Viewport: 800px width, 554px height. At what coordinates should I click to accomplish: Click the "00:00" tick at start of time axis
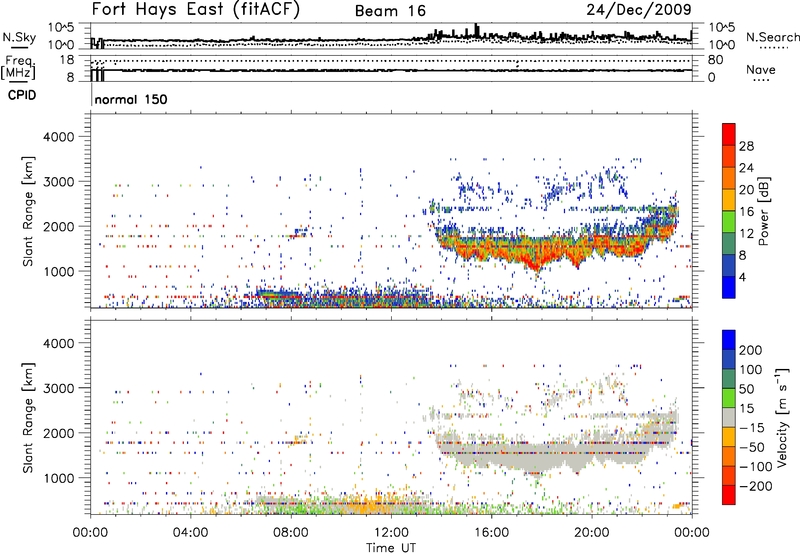91,533
